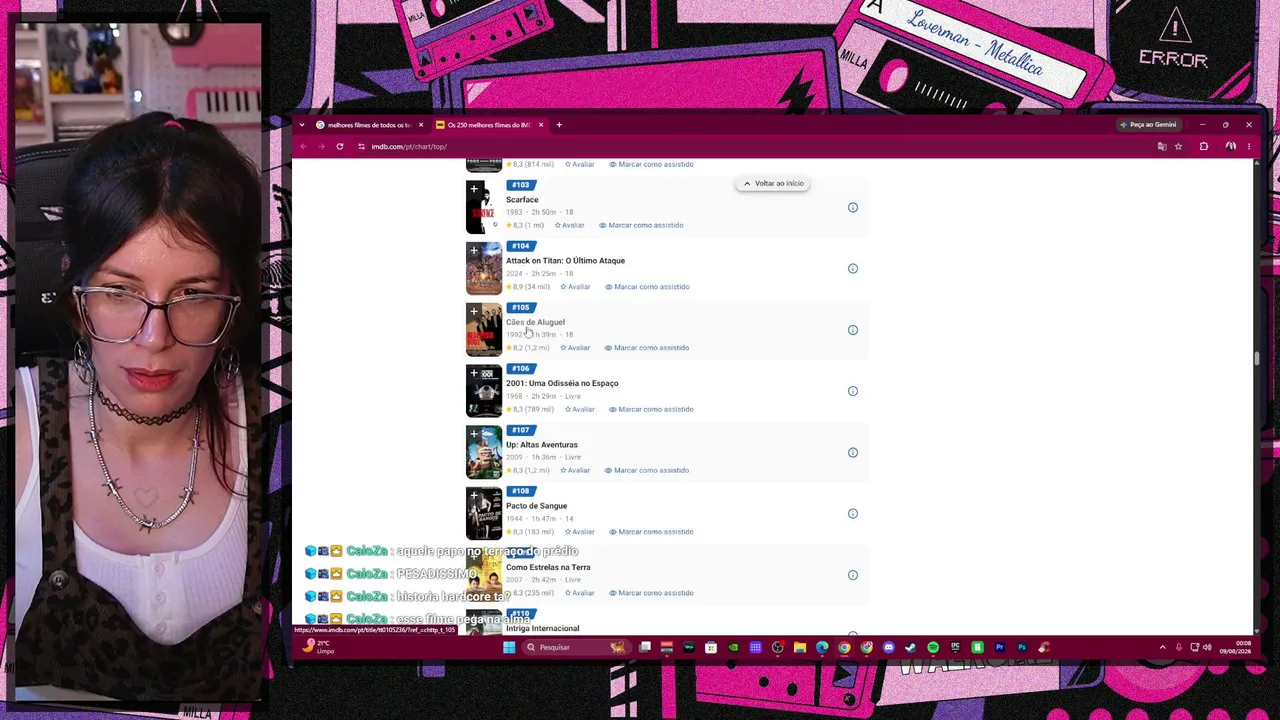
Task: Open Spotify from the taskbar
Action: (933, 648)
